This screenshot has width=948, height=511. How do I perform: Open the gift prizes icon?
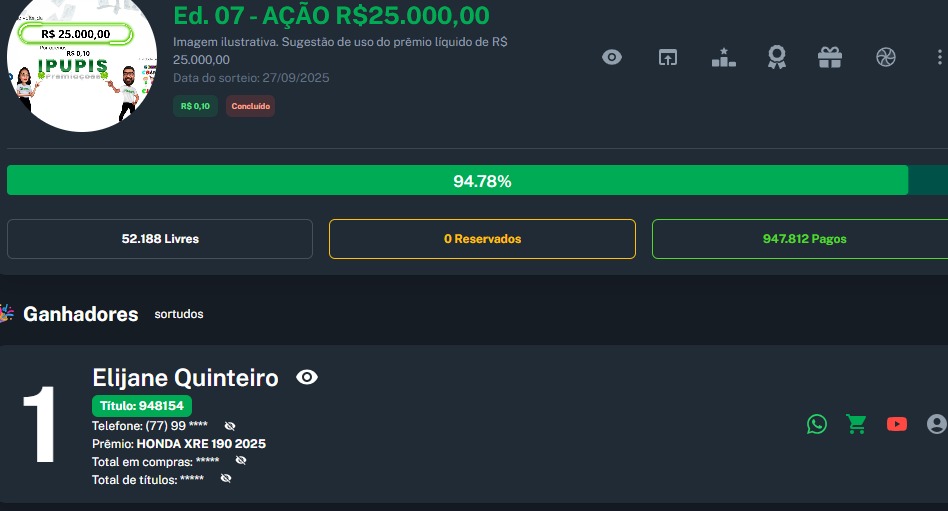(830, 57)
